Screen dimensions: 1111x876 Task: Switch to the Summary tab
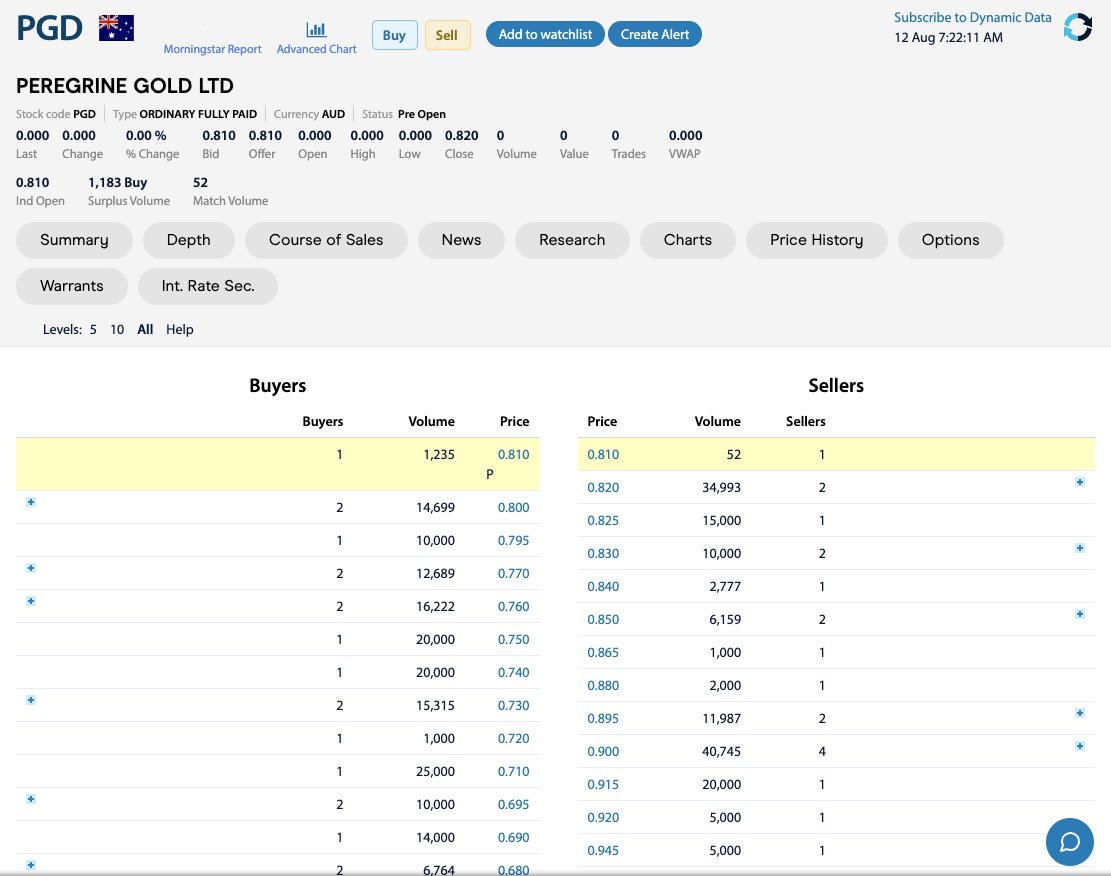[x=74, y=240]
